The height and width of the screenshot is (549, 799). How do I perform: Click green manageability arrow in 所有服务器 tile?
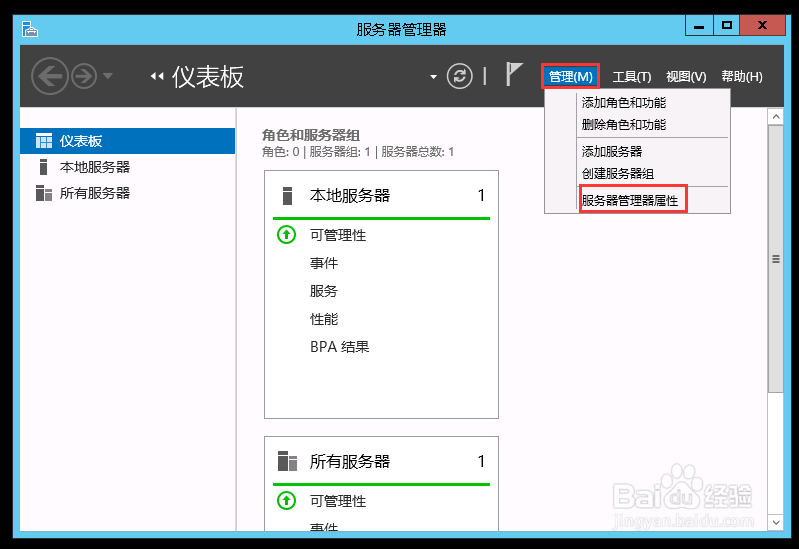pyautogui.click(x=286, y=501)
